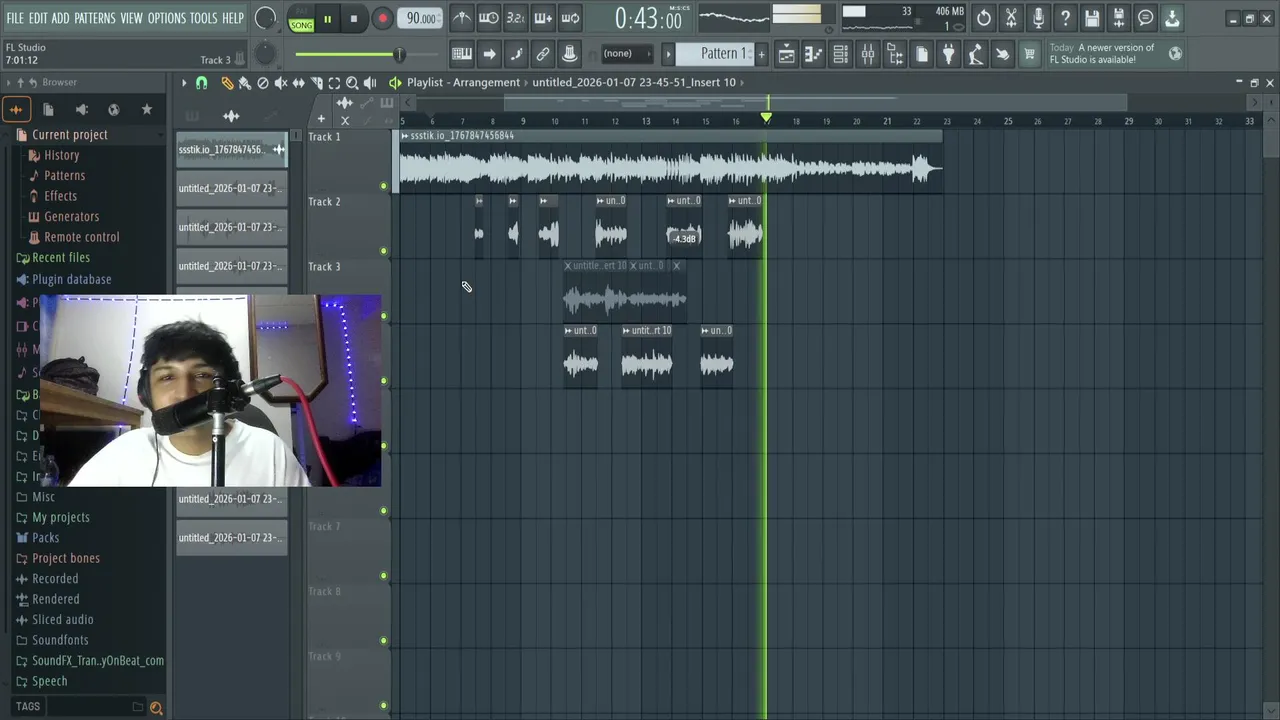The image size is (1280, 720).
Task: Open audio editor scissors icon
Action: (x=1011, y=18)
